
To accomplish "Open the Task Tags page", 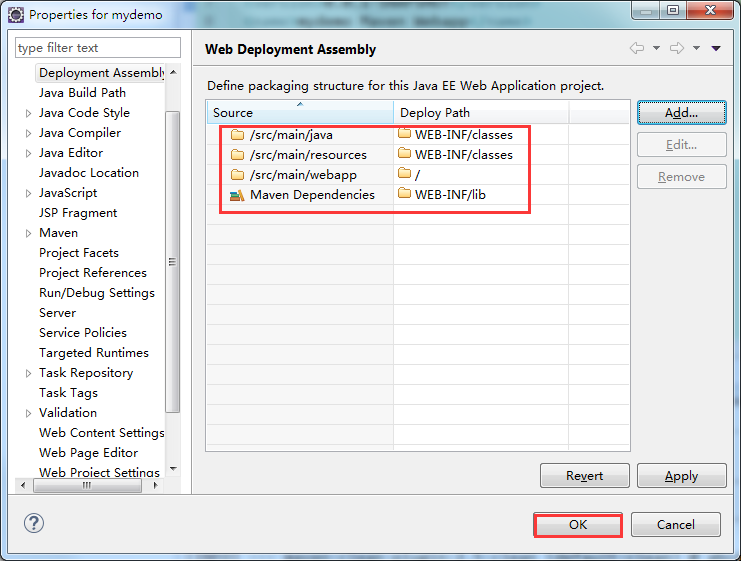I will pos(68,393).
